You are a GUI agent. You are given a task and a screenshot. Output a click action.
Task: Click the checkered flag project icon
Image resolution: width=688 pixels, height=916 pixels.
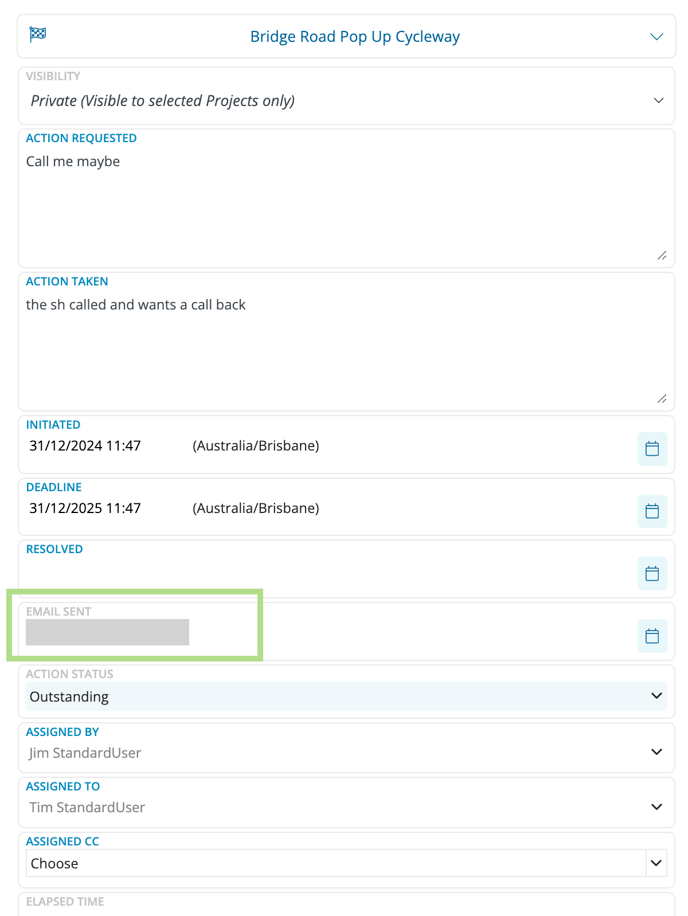(x=38, y=34)
